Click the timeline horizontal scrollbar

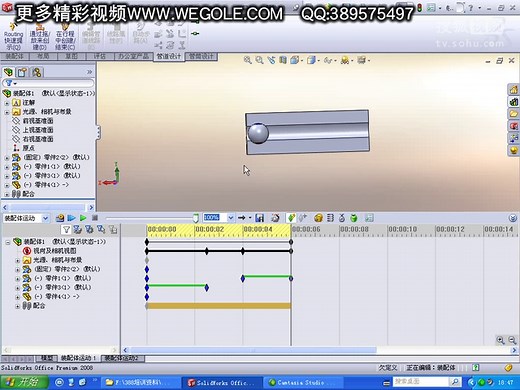pos(253,350)
